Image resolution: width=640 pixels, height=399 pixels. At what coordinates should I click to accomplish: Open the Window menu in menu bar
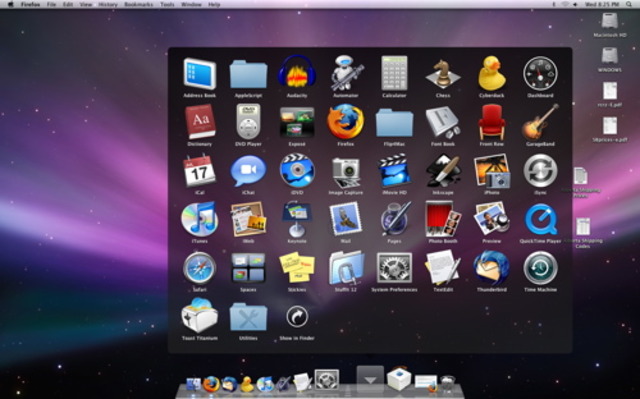click(x=191, y=4)
